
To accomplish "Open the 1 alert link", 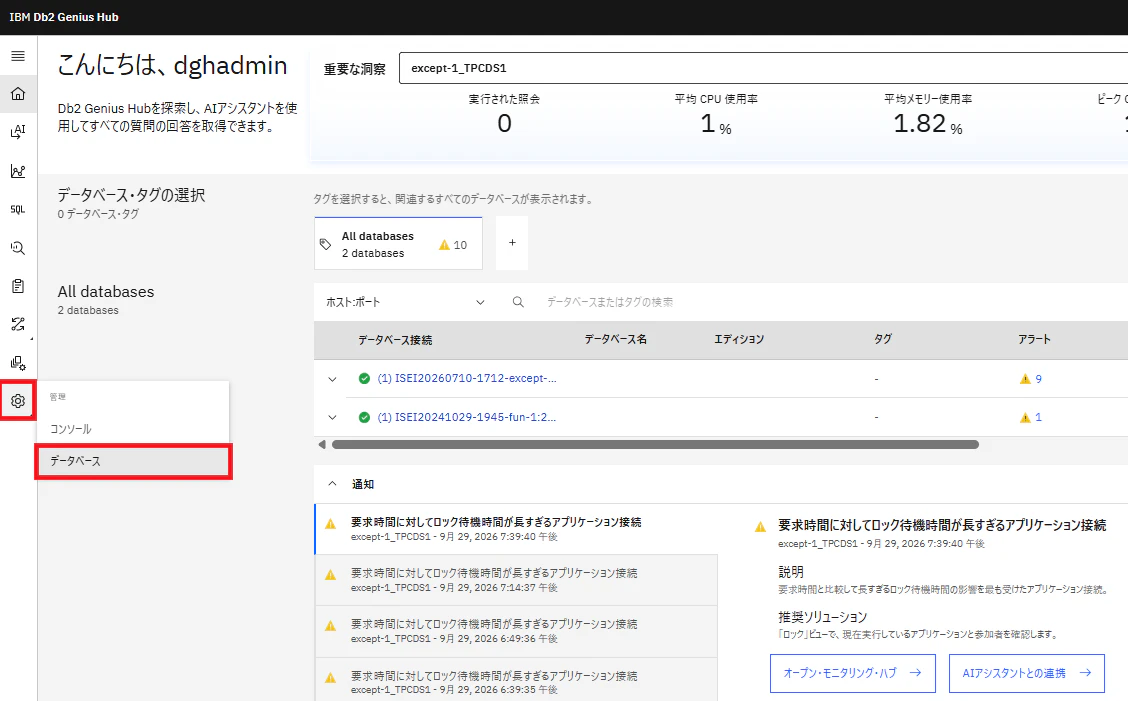I will coord(1038,417).
